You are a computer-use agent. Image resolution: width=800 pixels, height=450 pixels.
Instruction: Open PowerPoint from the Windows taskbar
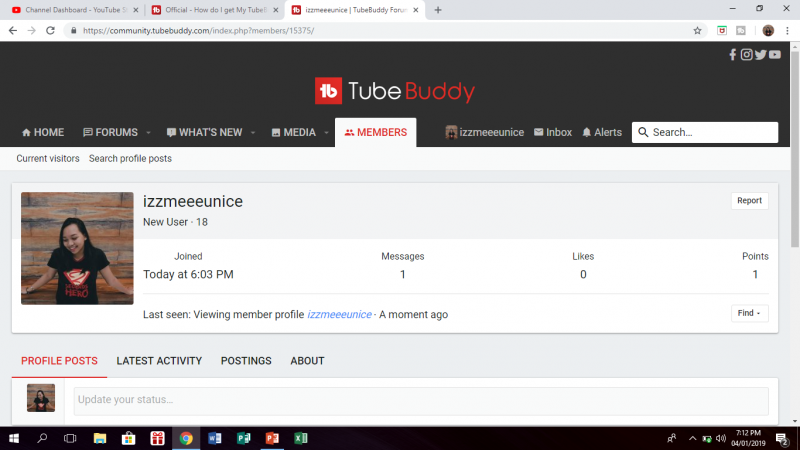tap(272, 438)
